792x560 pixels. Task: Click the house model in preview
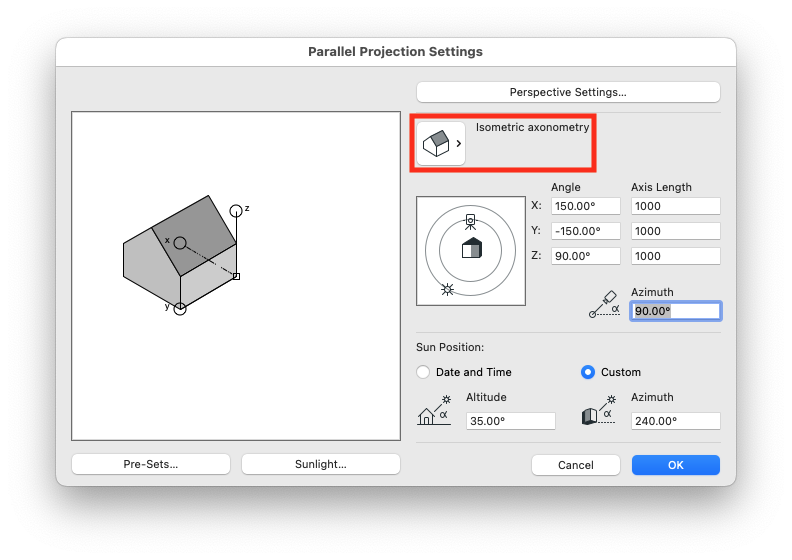[180, 250]
